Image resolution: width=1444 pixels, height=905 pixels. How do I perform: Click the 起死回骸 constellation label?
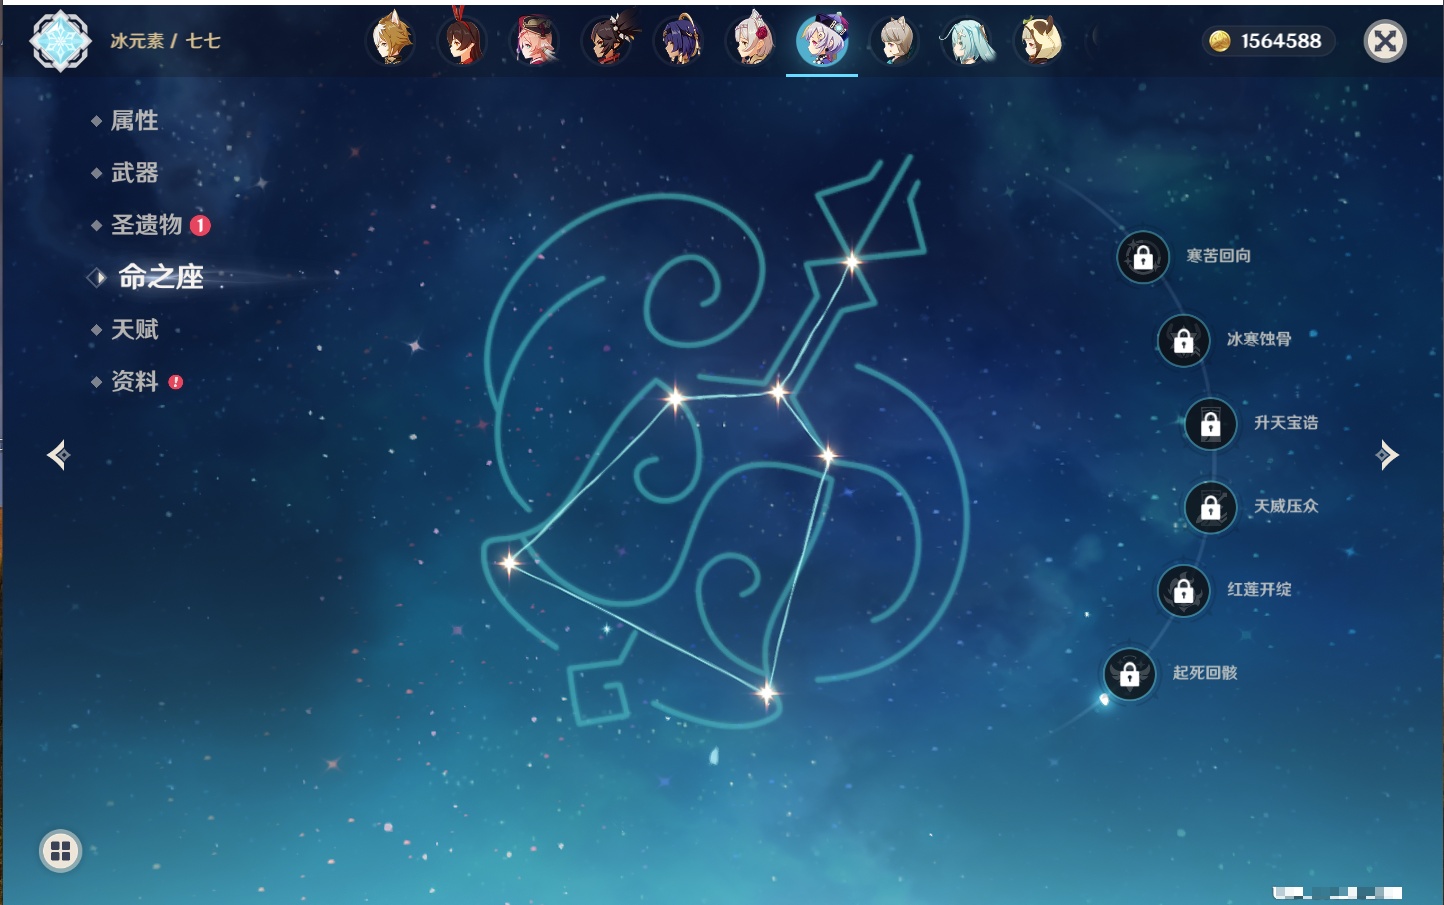[x=1205, y=673]
